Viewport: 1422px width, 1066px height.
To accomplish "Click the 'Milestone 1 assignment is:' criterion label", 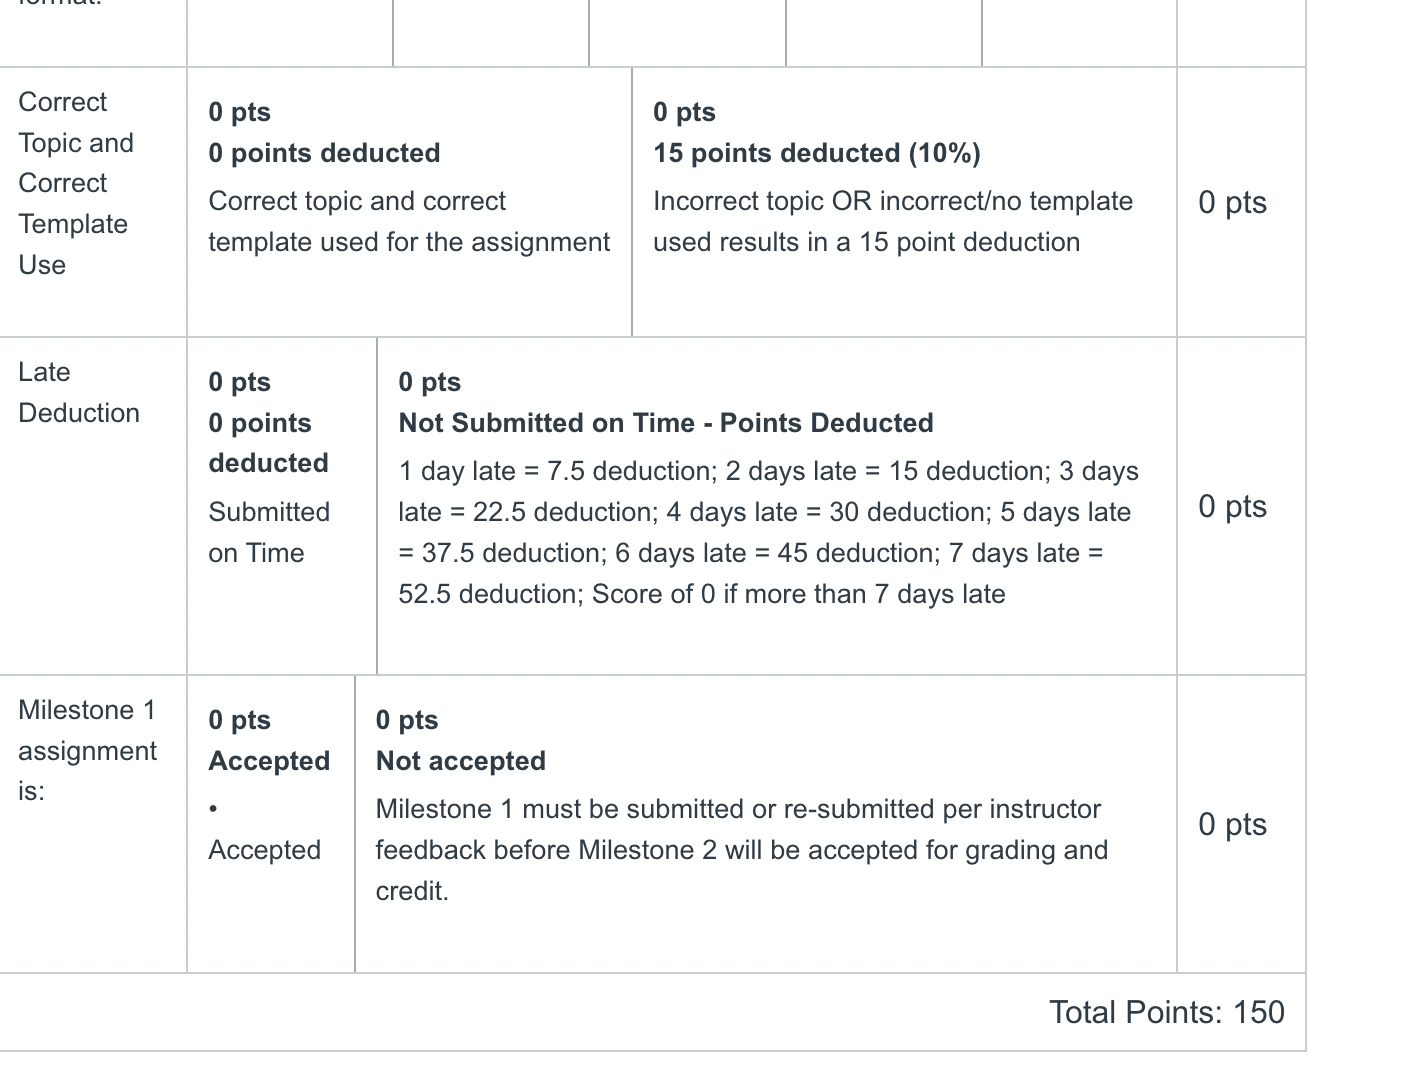I will tap(87, 750).
